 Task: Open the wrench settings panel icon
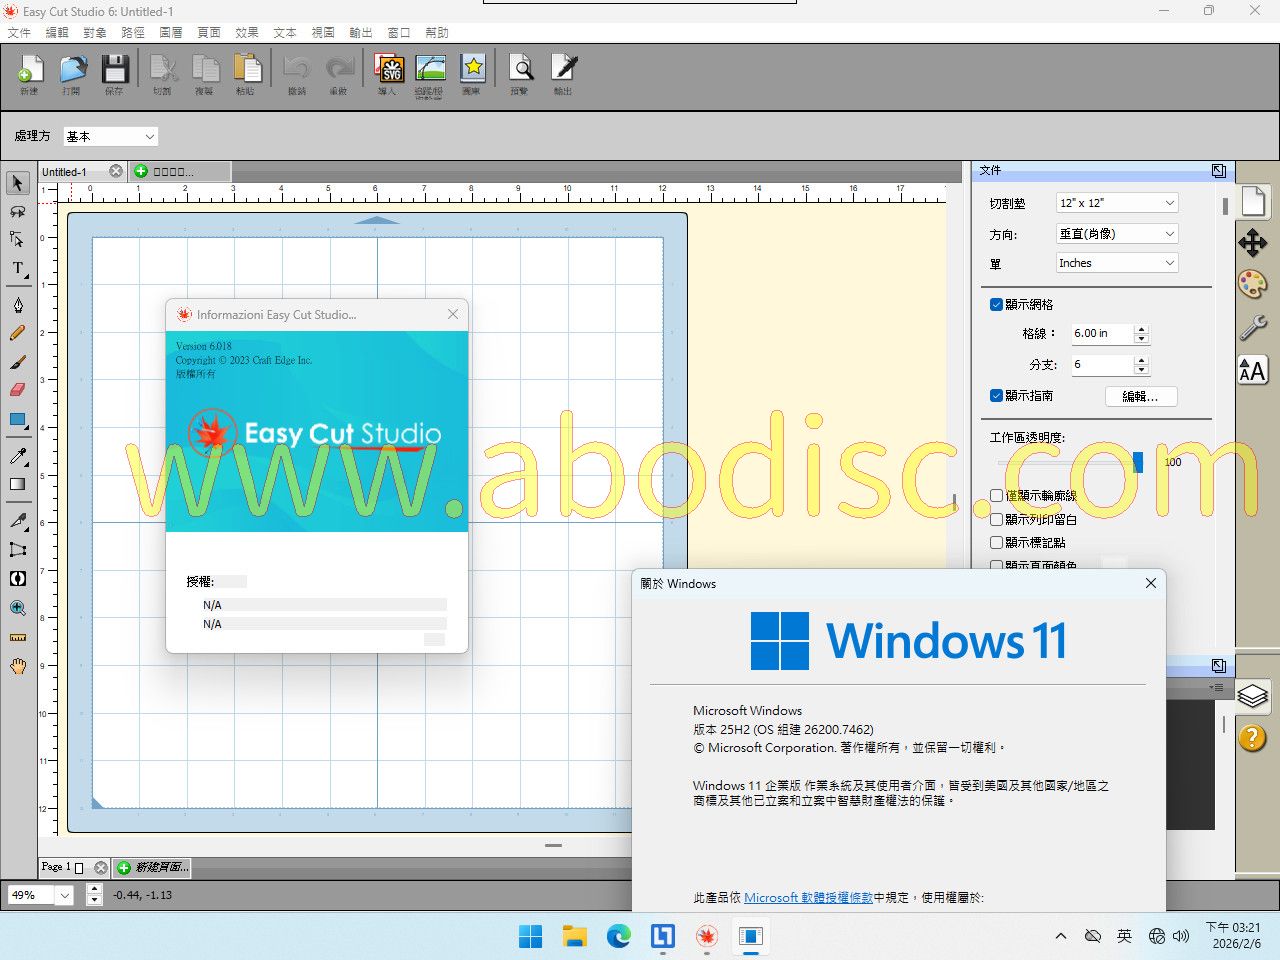pyautogui.click(x=1252, y=327)
